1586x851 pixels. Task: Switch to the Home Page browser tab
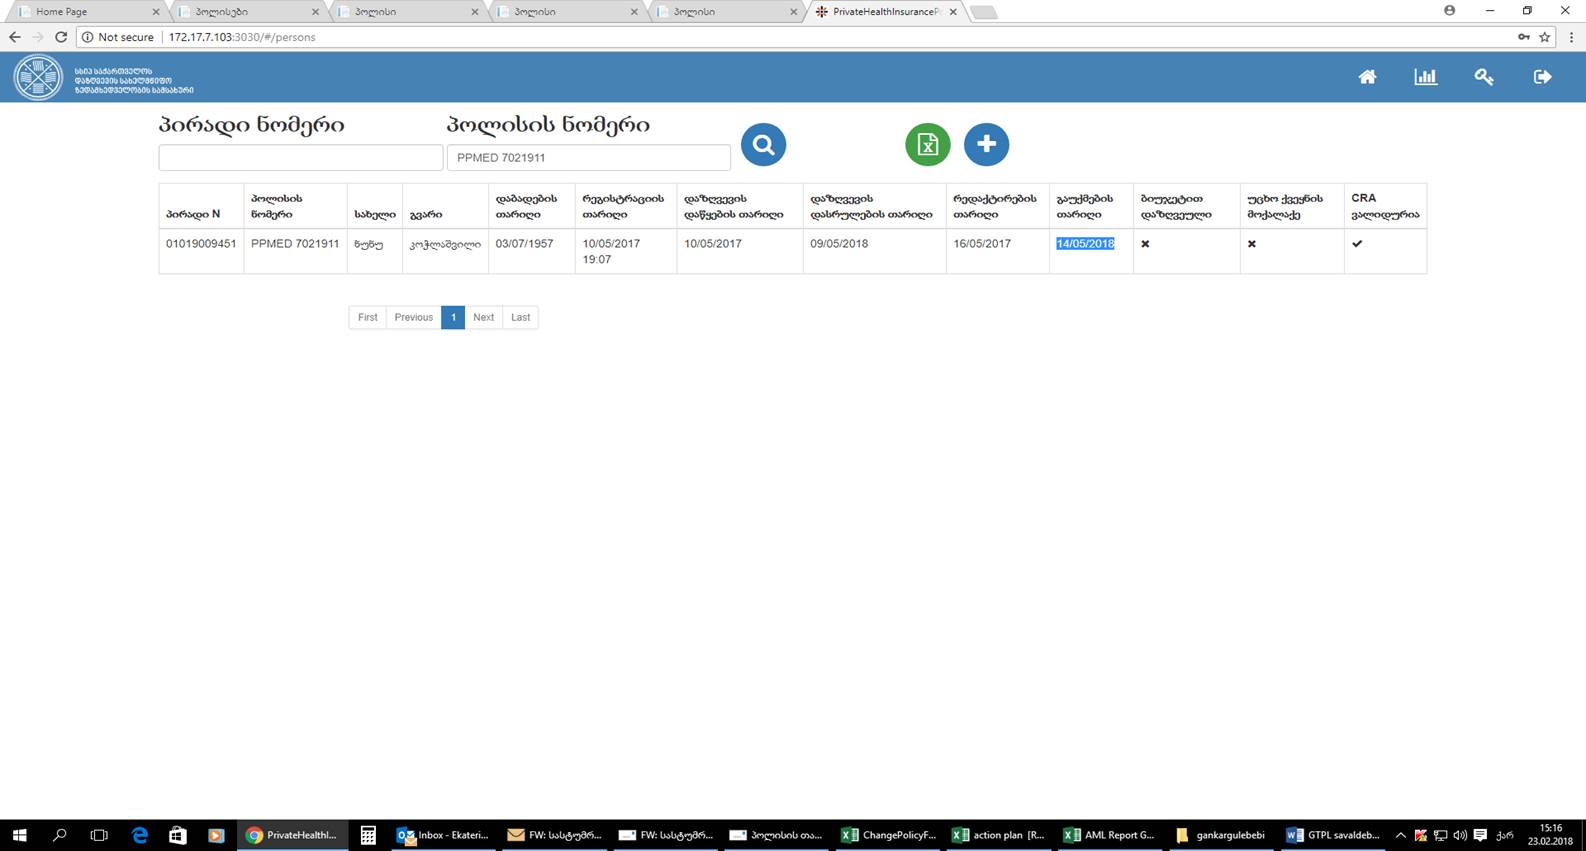point(85,12)
